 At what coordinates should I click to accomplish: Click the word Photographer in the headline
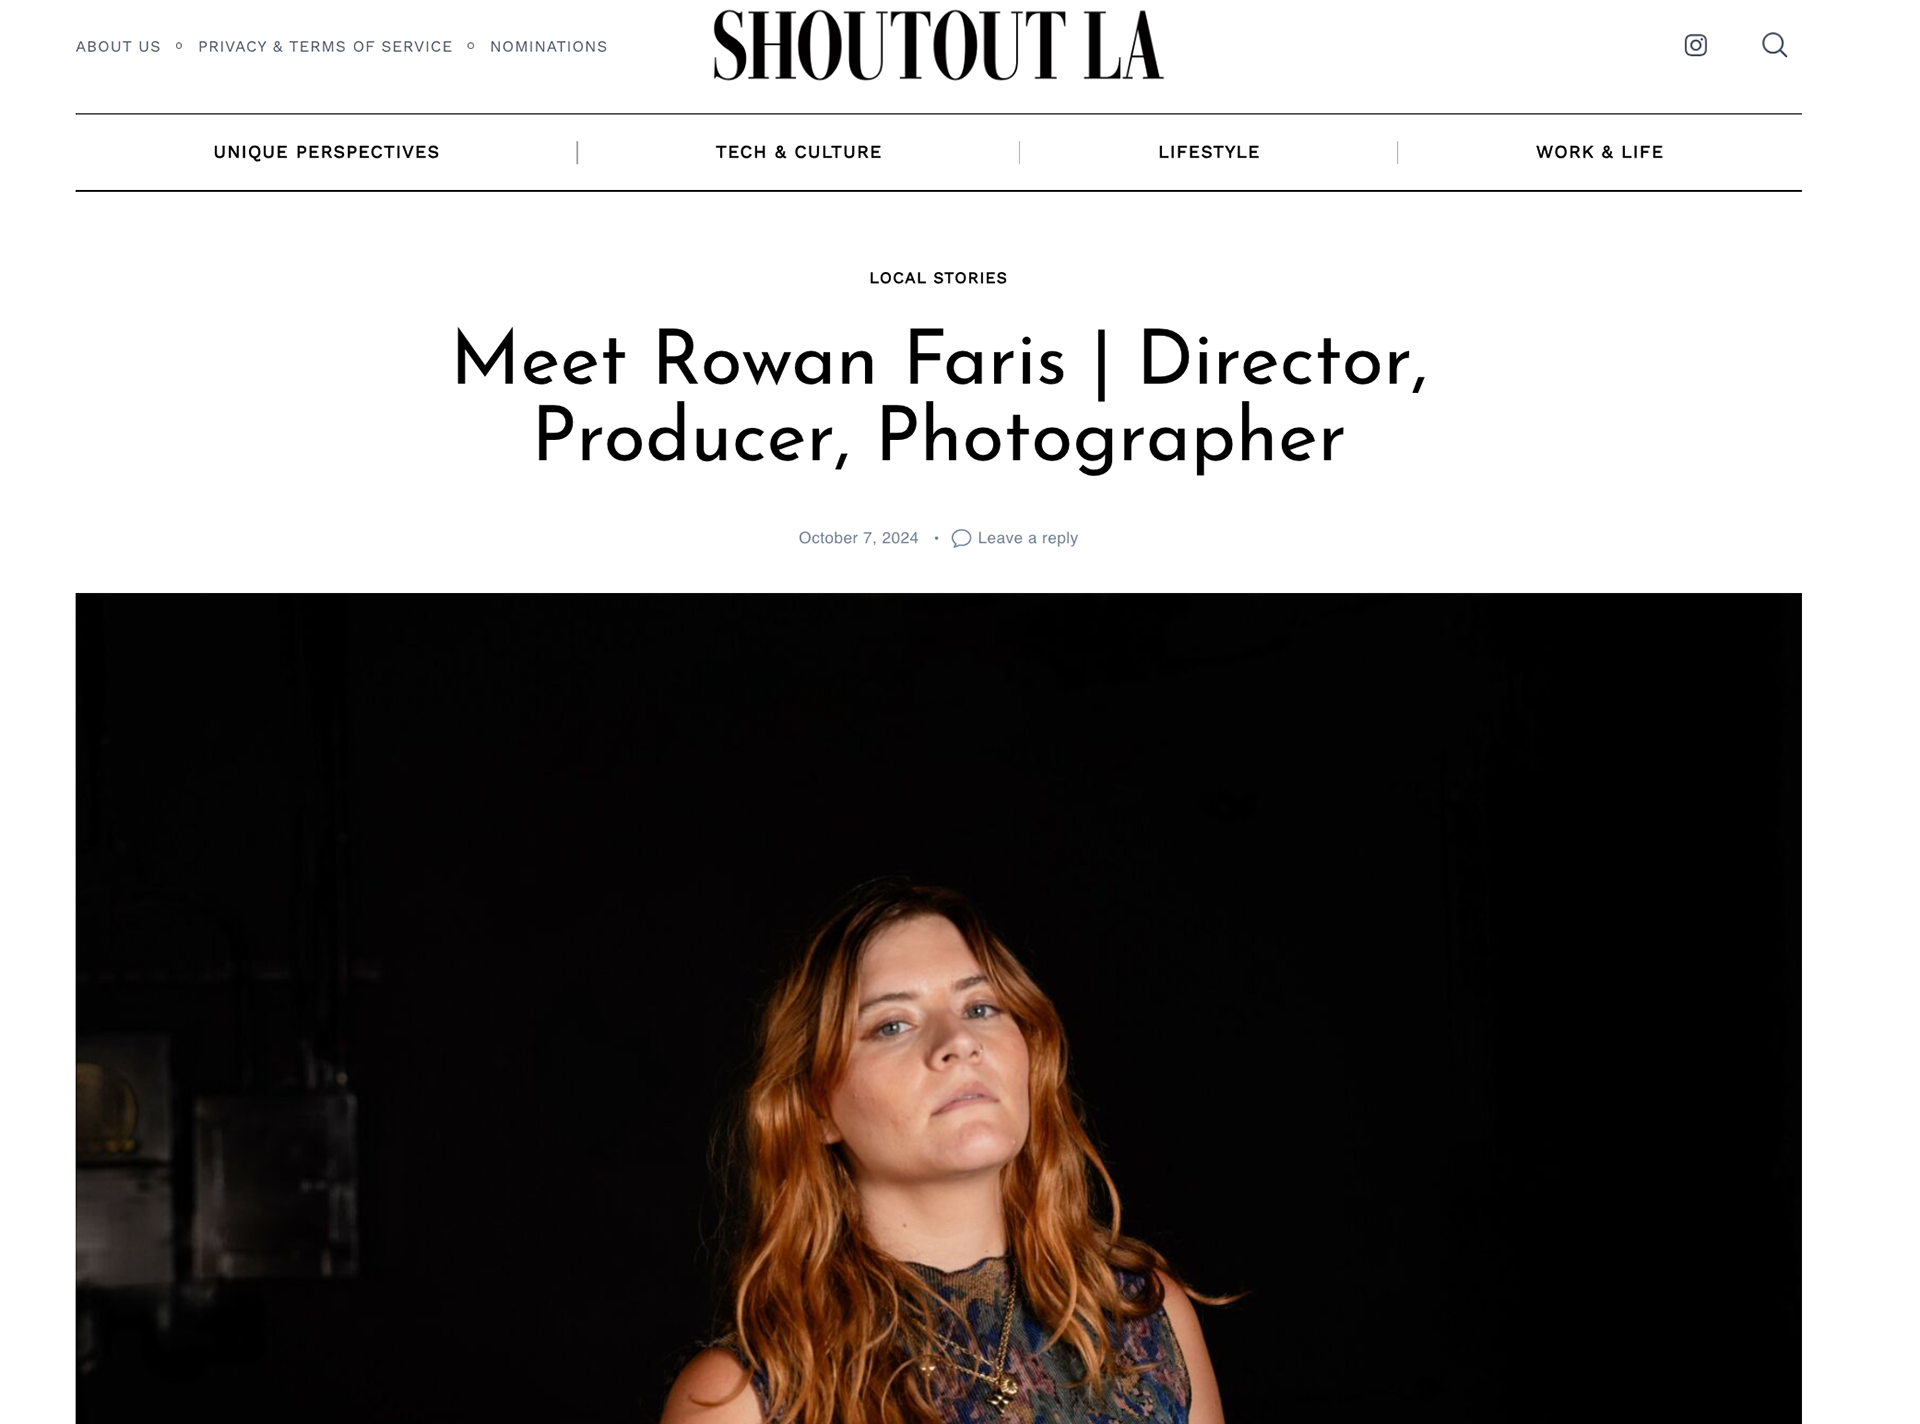pos(1110,438)
